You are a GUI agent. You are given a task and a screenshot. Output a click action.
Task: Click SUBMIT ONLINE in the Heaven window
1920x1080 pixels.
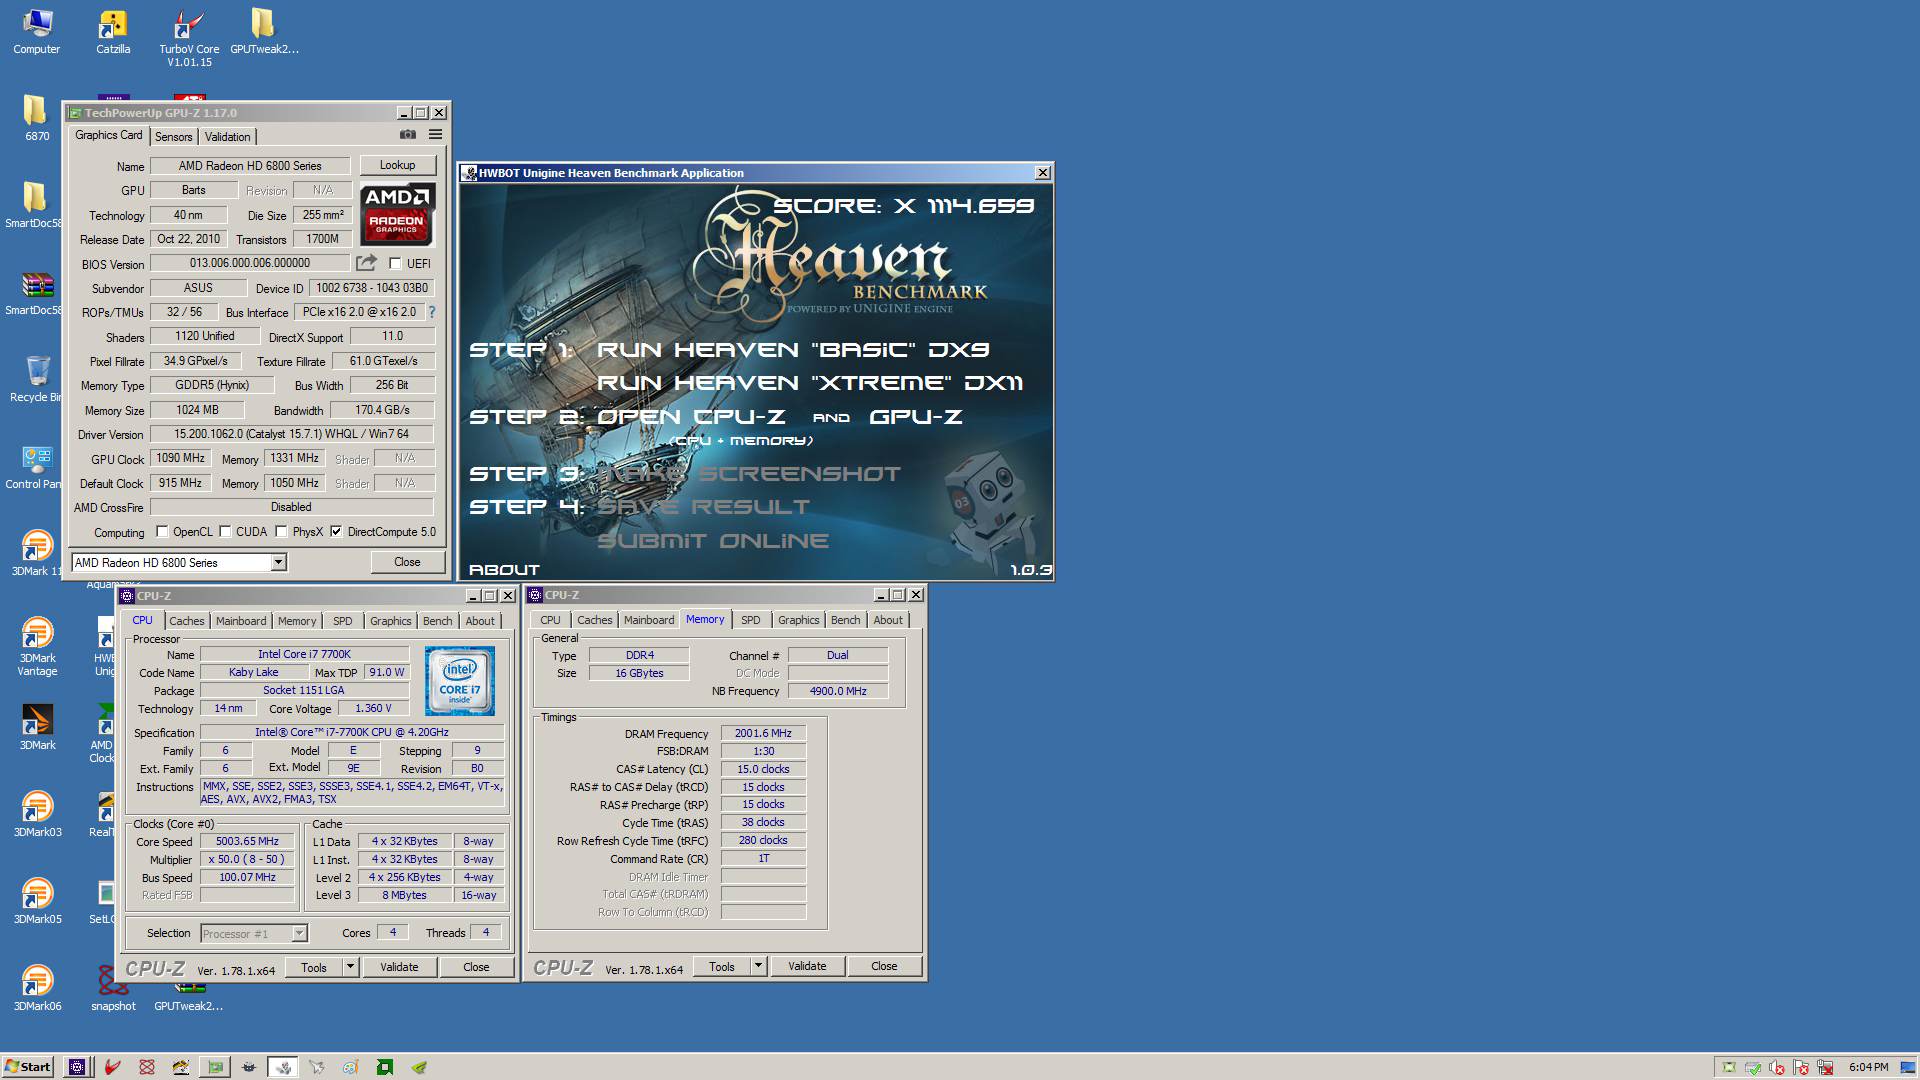pos(713,541)
